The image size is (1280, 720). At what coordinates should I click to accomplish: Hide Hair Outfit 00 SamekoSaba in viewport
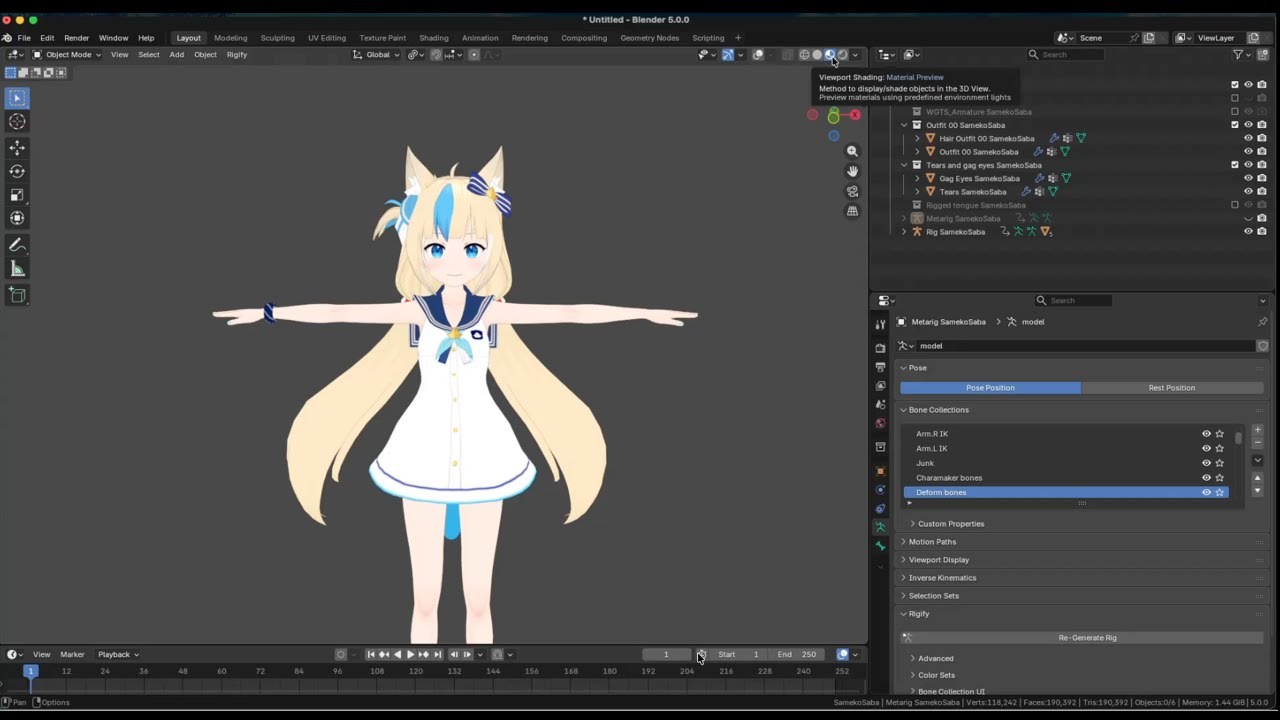1248,138
